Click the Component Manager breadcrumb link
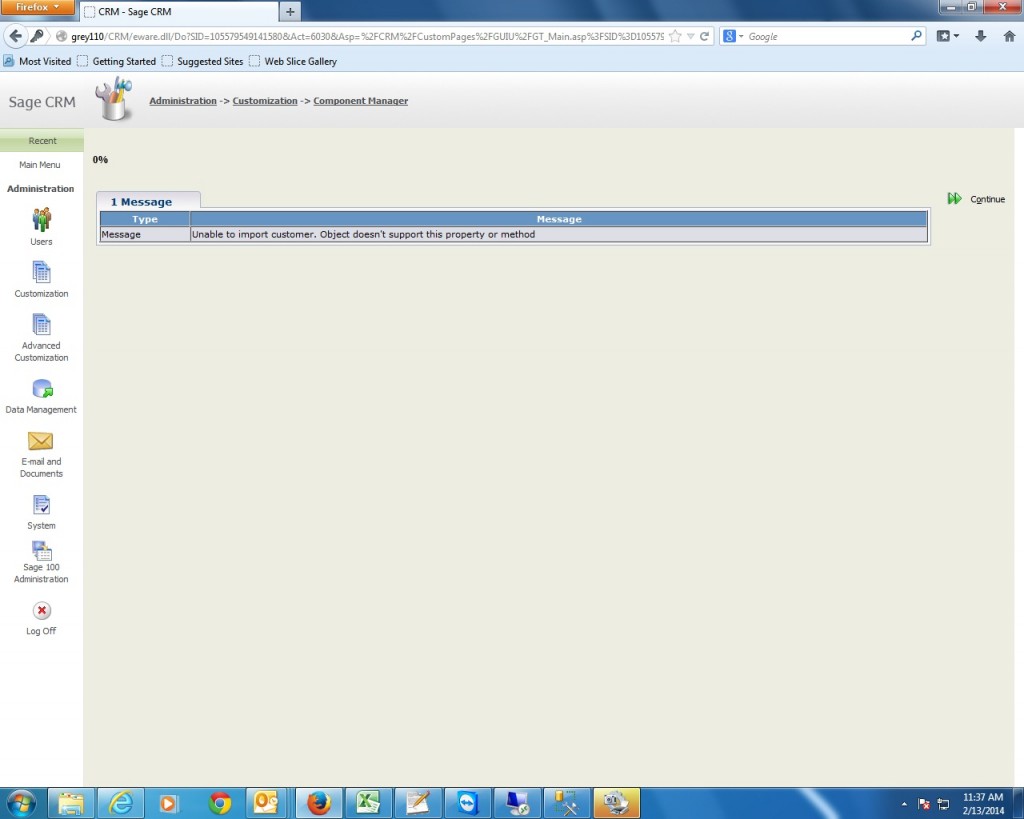 click(x=360, y=101)
